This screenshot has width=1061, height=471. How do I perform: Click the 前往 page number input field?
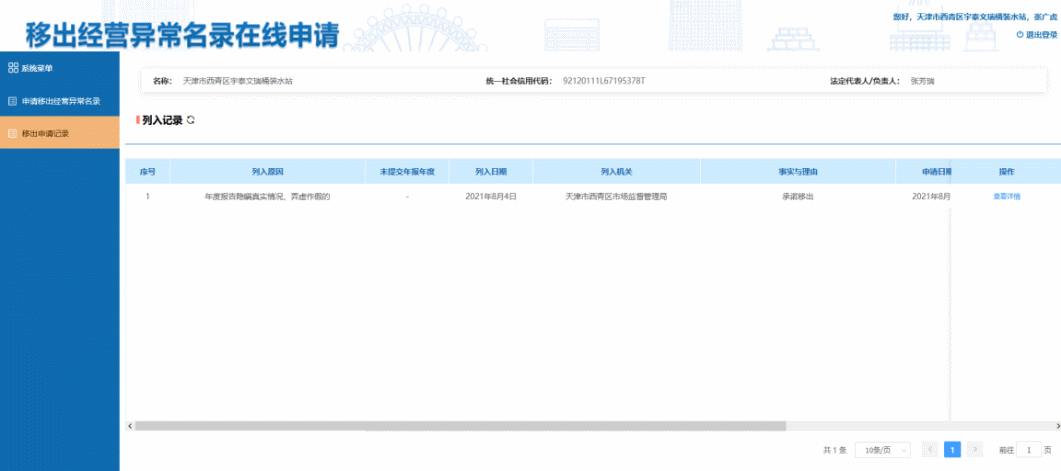(x=1031, y=450)
